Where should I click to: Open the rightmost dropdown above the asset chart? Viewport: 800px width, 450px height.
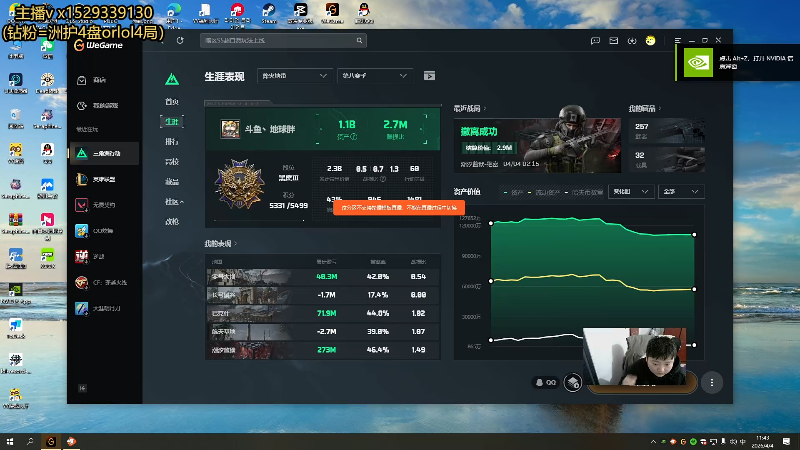(x=681, y=192)
